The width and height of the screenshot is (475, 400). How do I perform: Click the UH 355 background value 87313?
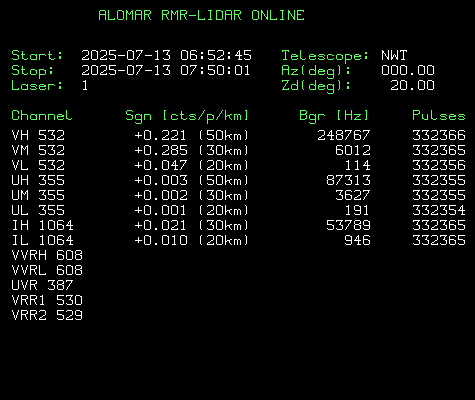[348, 180]
